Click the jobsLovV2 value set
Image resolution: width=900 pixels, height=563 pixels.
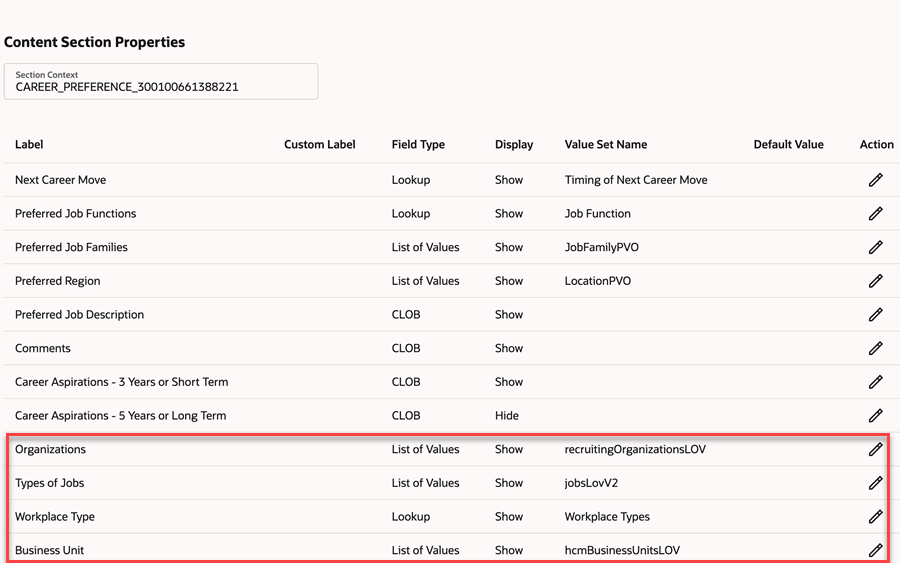(591, 483)
